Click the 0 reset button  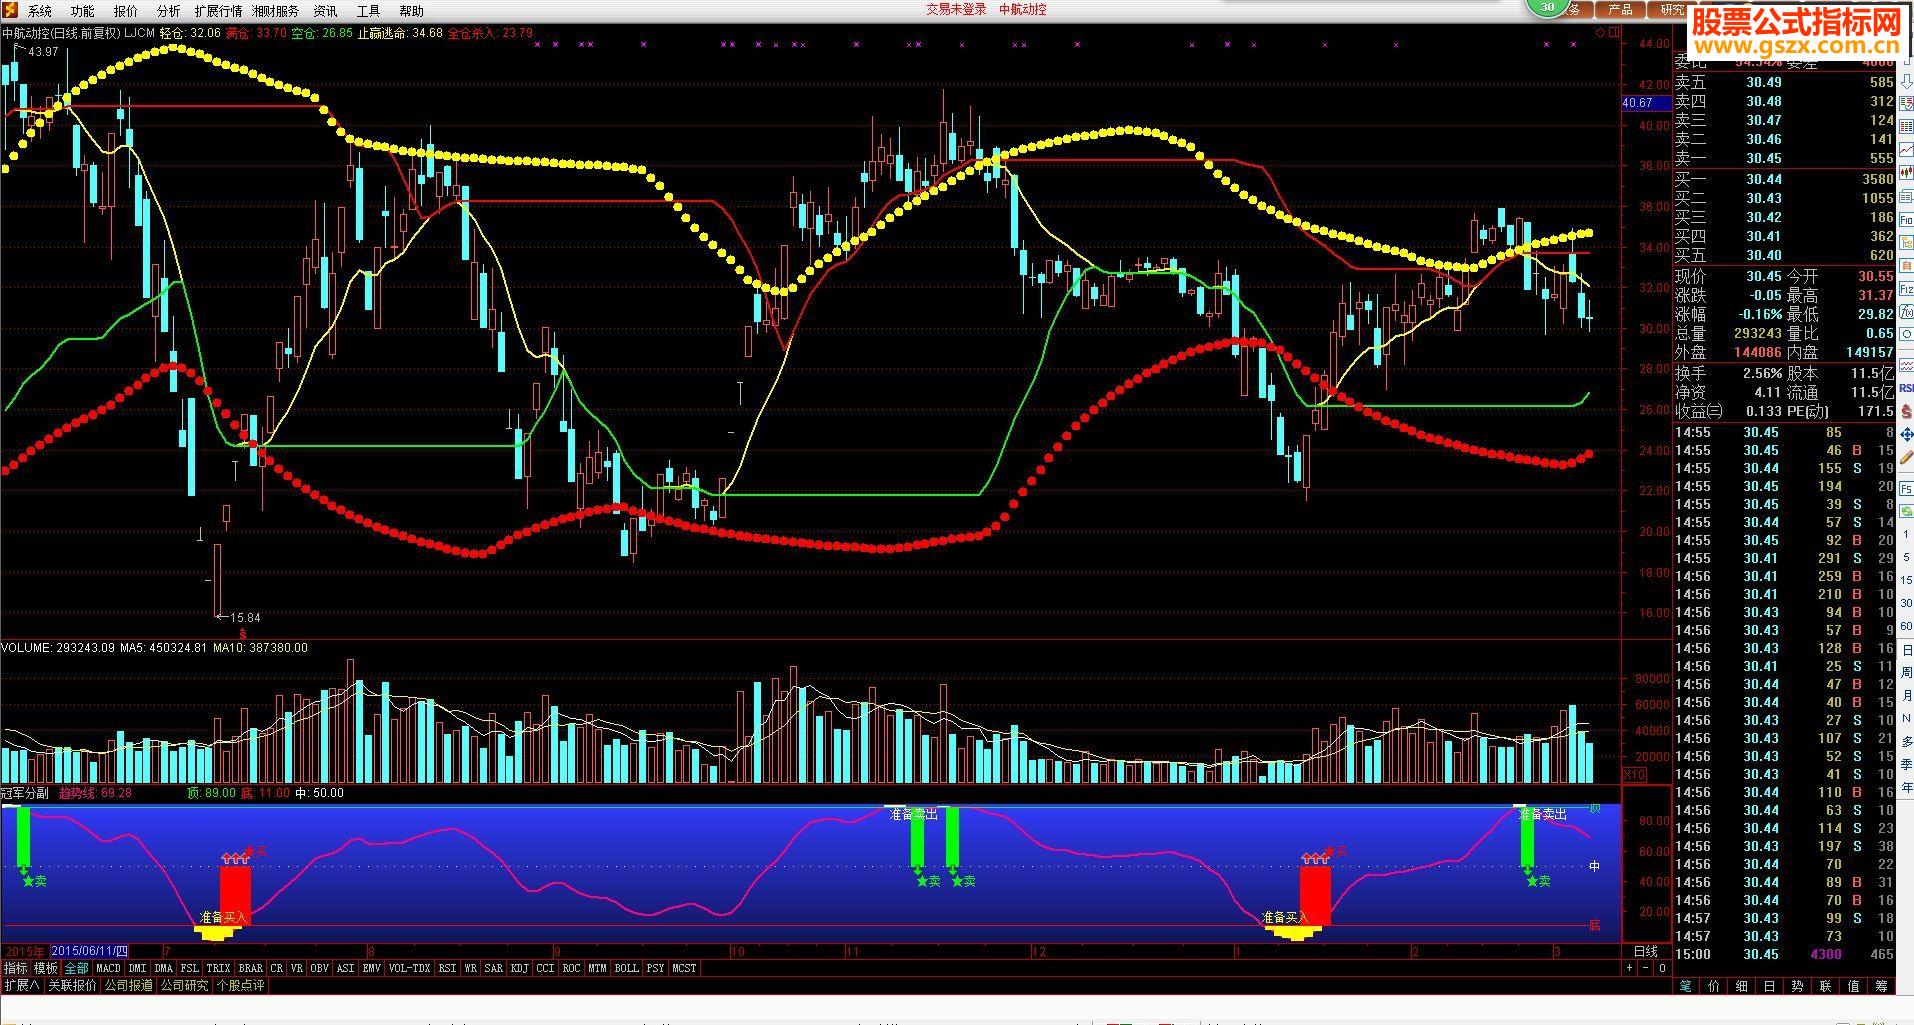[1662, 968]
